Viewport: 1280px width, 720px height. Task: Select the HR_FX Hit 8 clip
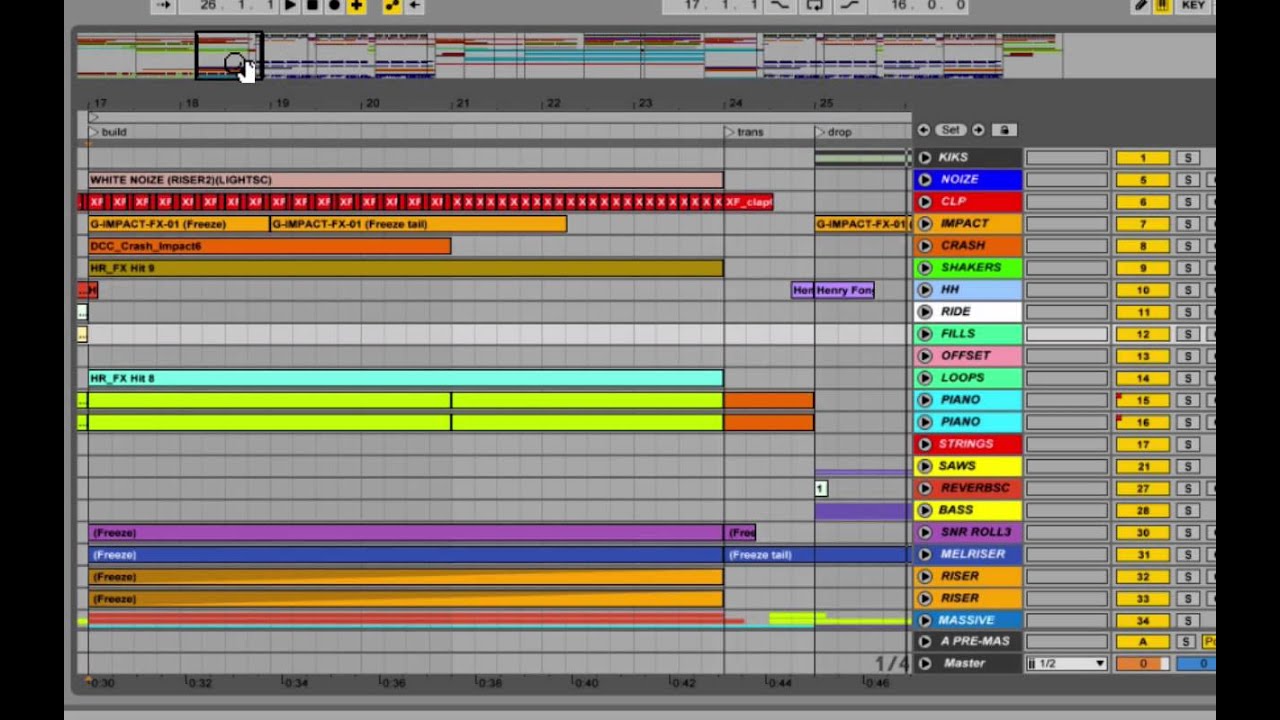[x=405, y=378]
